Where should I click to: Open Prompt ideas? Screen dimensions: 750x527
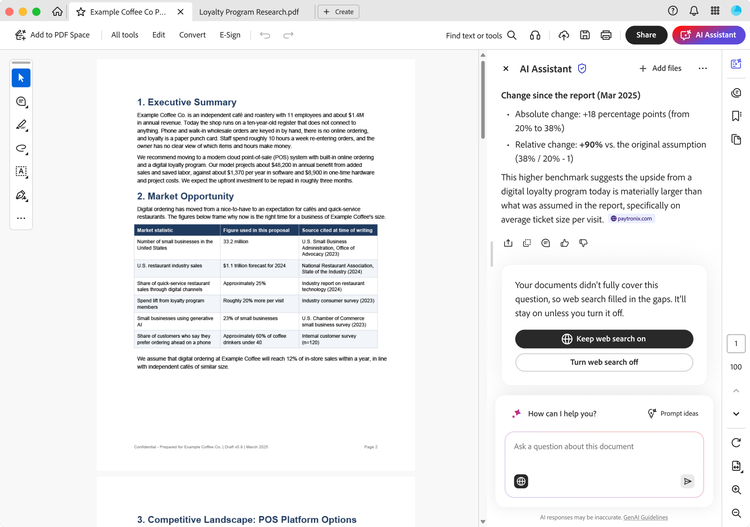(673, 413)
